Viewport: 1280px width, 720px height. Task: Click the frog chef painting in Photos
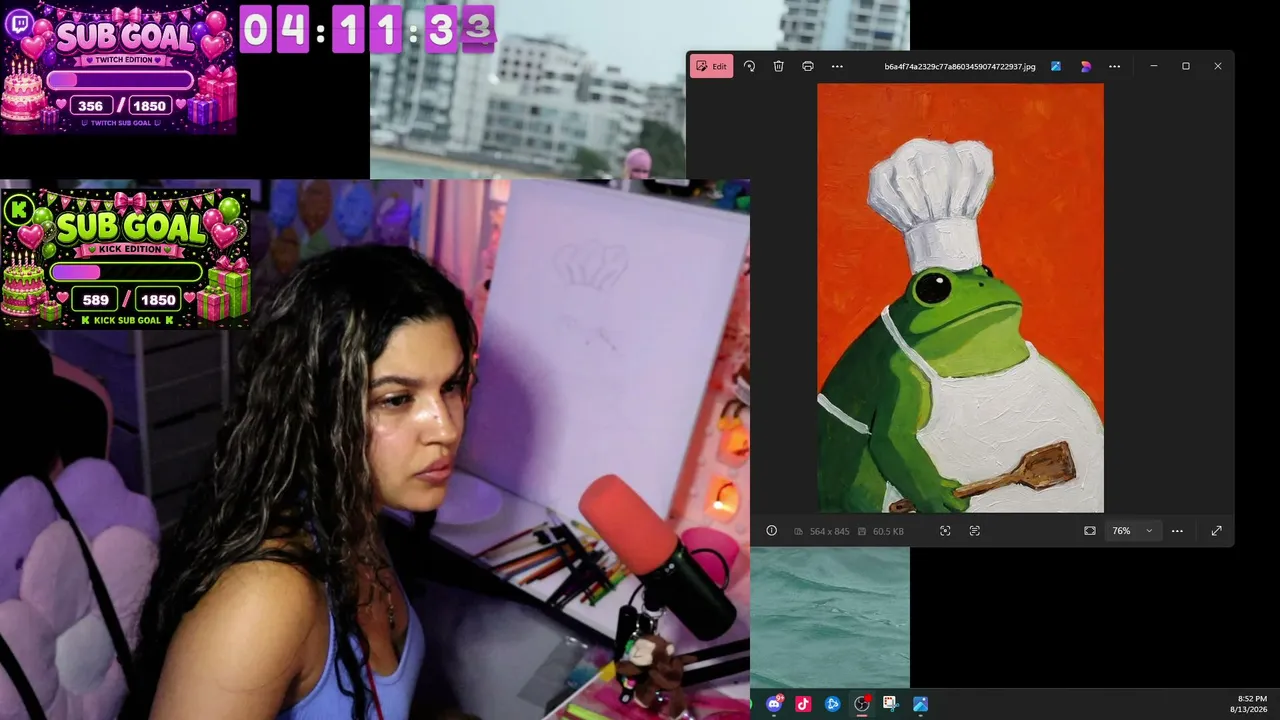click(960, 298)
